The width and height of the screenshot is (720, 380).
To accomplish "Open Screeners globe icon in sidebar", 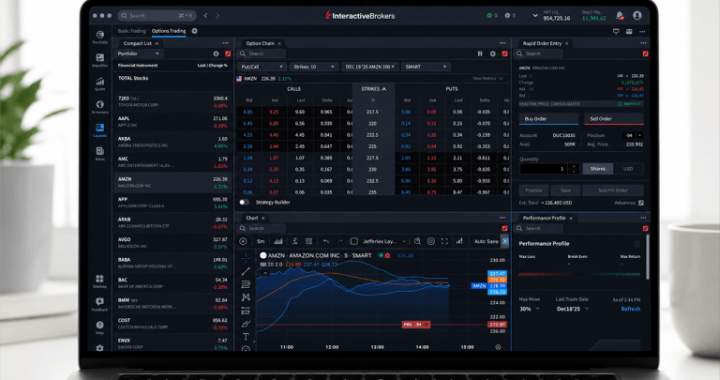I will point(100,107).
